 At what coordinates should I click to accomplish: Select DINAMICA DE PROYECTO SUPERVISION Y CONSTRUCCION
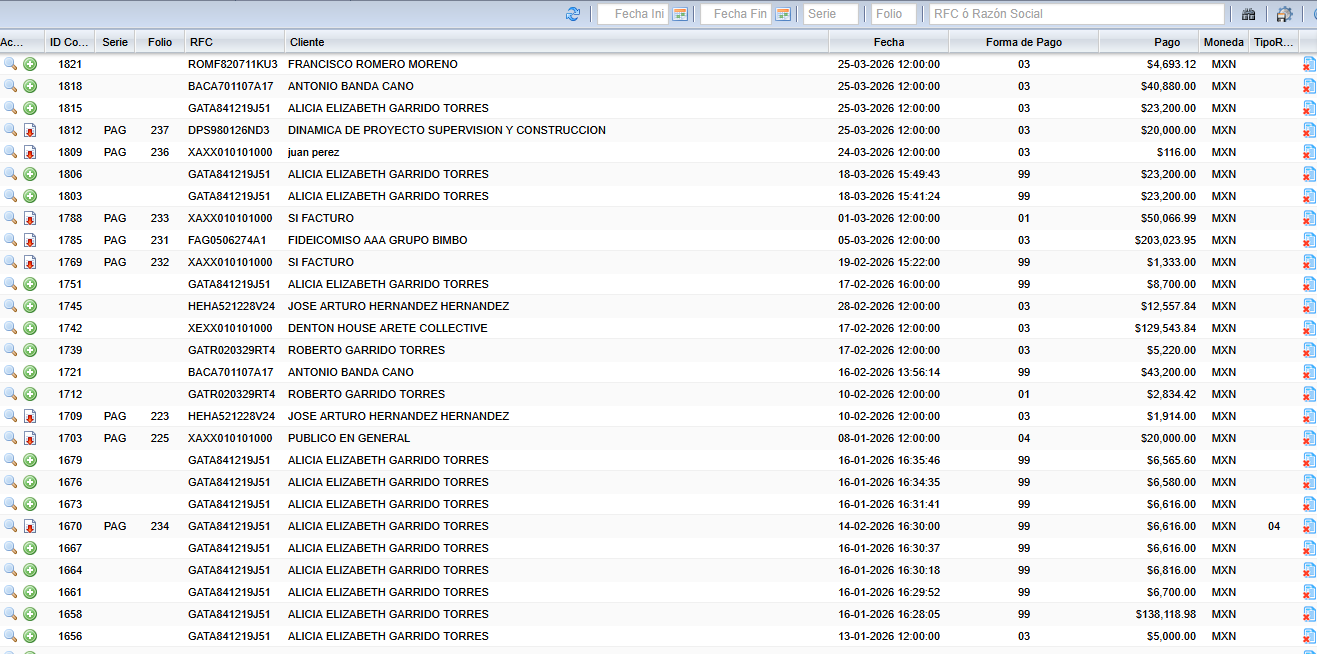coord(447,130)
